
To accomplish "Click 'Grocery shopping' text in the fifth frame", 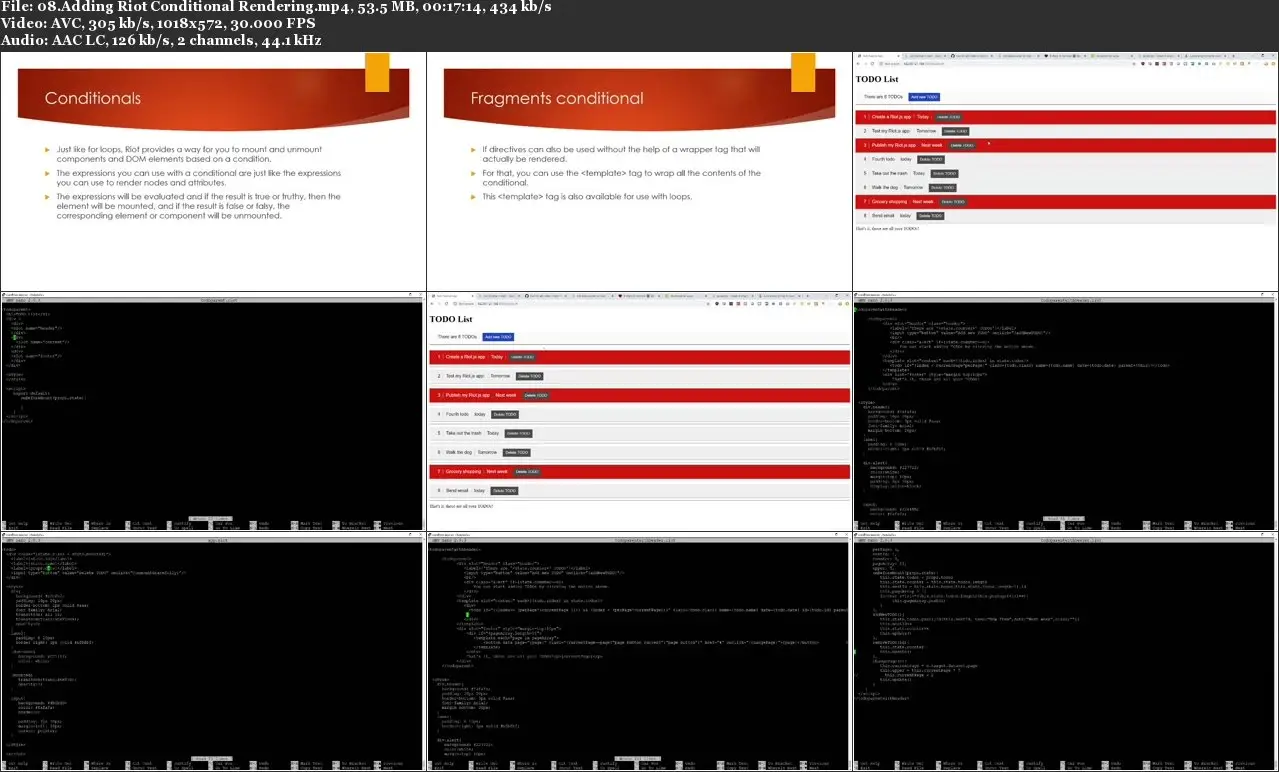I will click(x=463, y=471).
